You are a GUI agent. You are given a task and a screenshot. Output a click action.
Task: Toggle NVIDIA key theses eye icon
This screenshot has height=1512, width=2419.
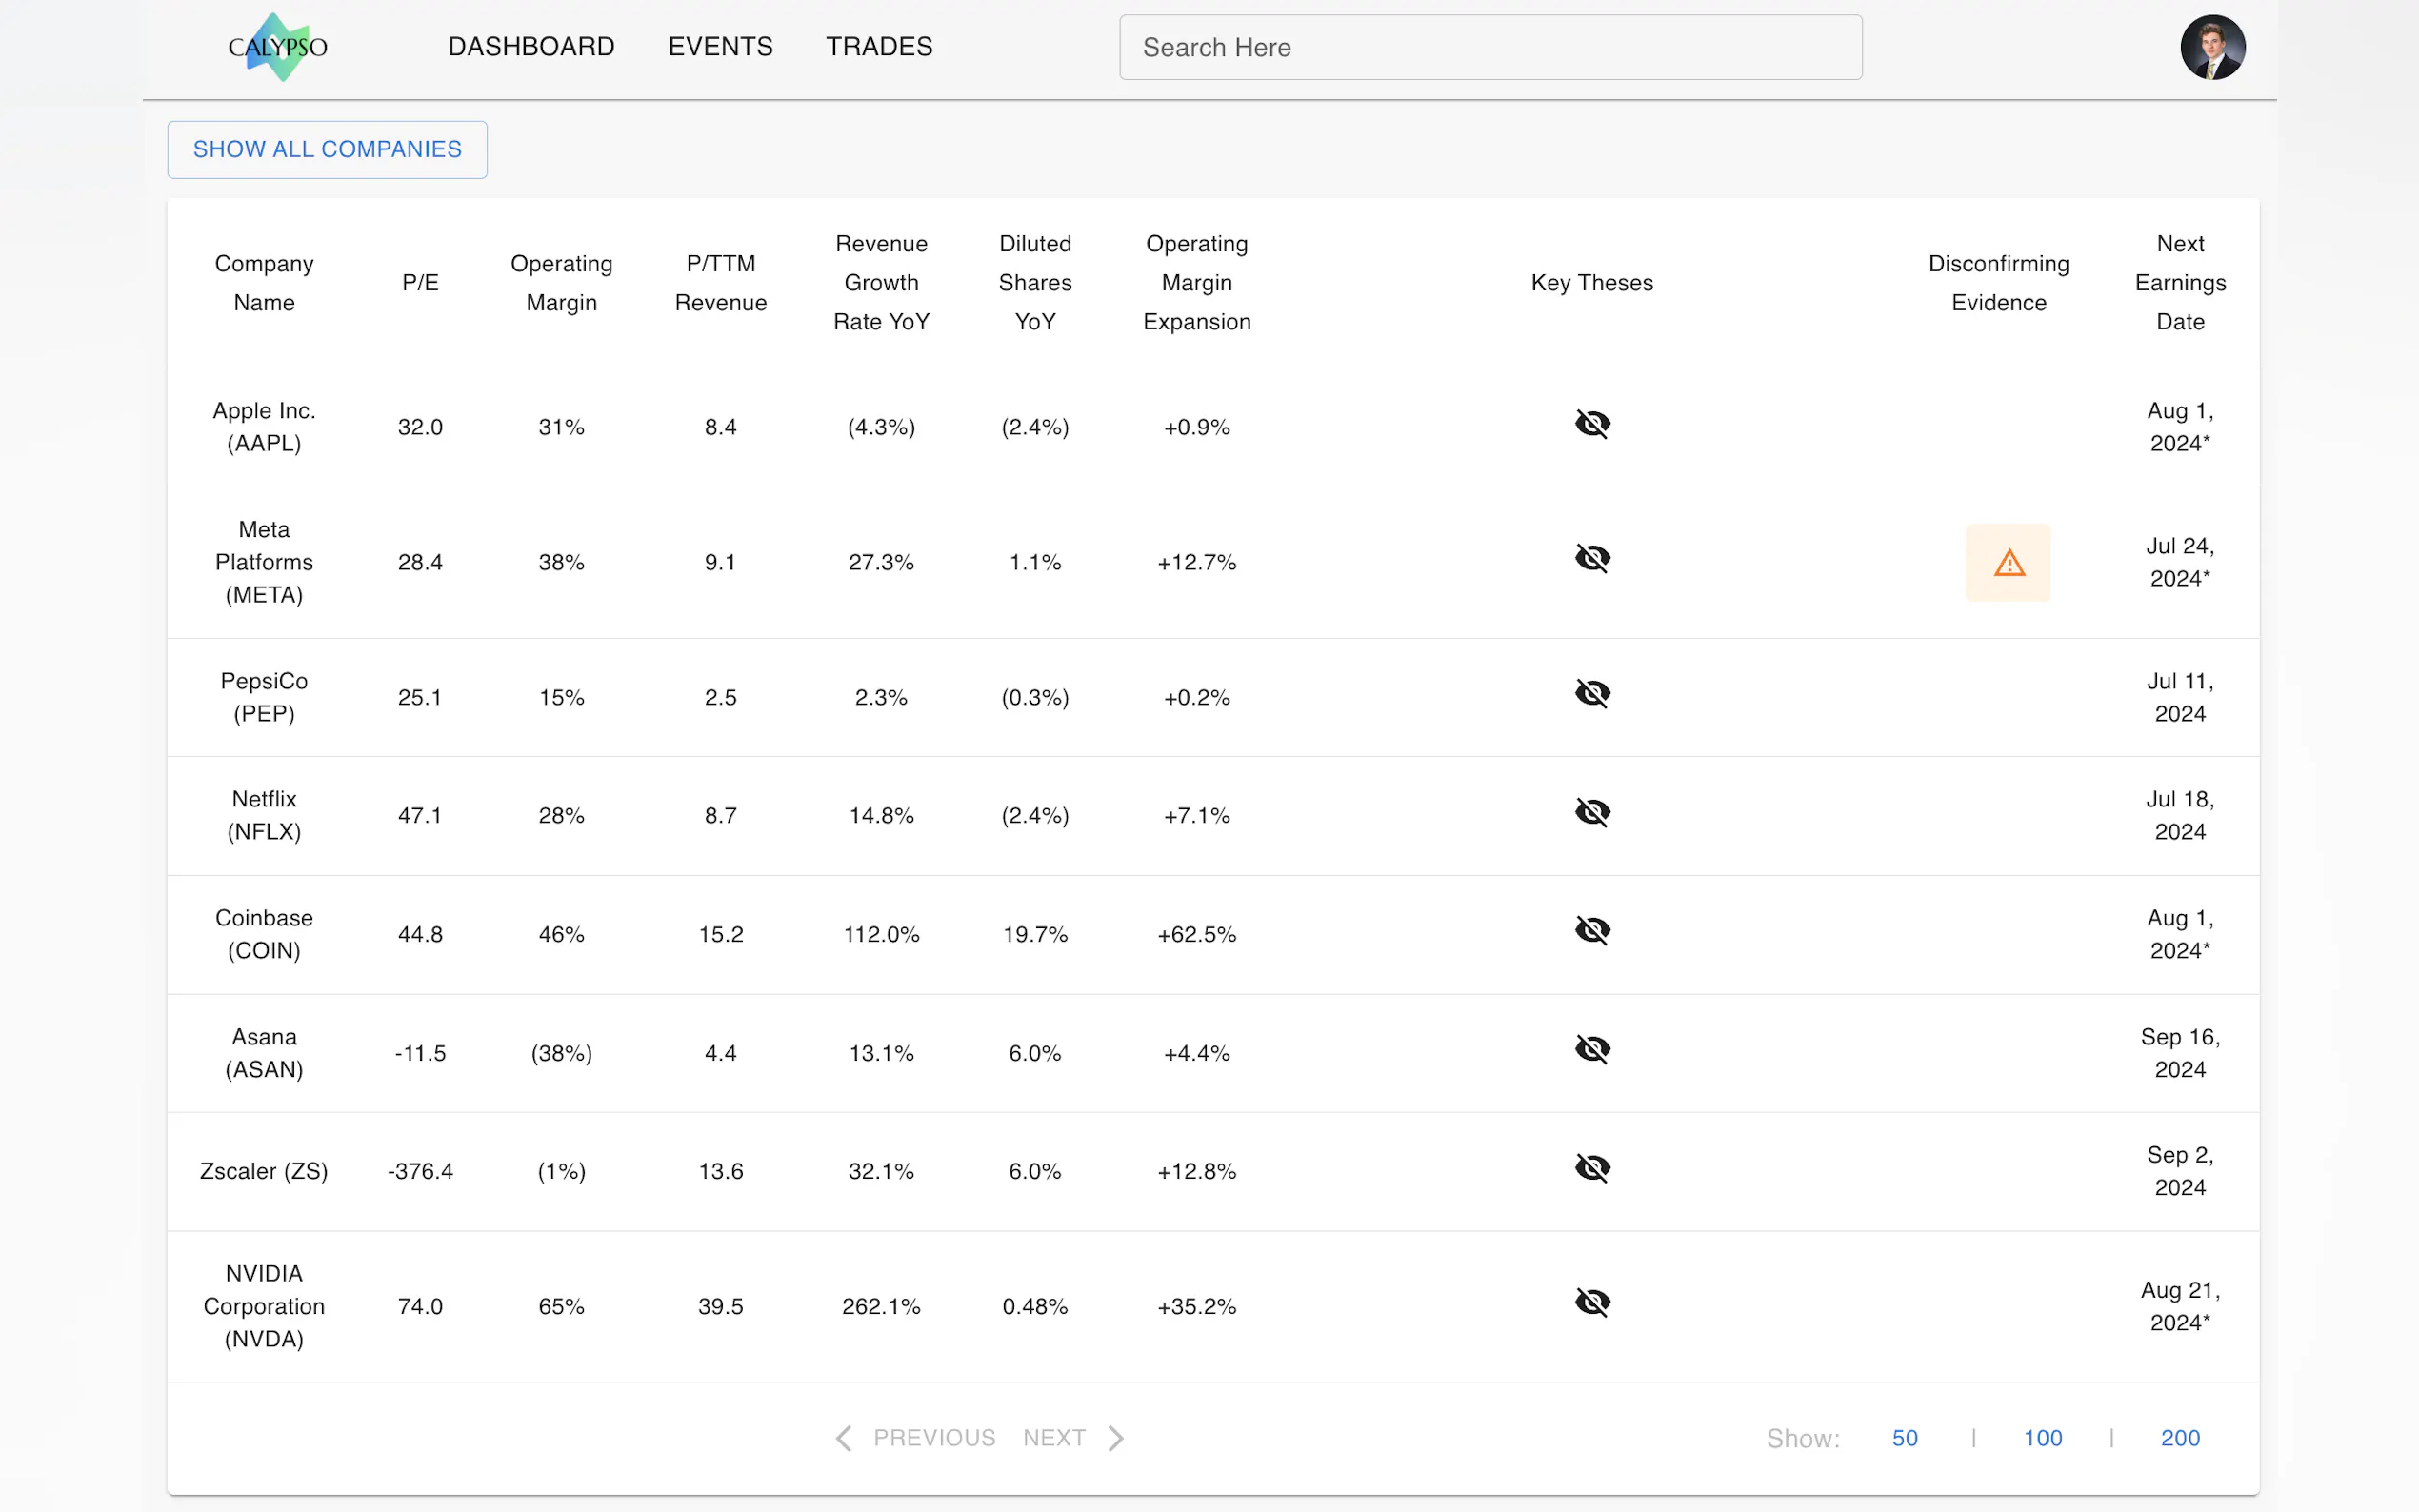[x=1592, y=1303]
